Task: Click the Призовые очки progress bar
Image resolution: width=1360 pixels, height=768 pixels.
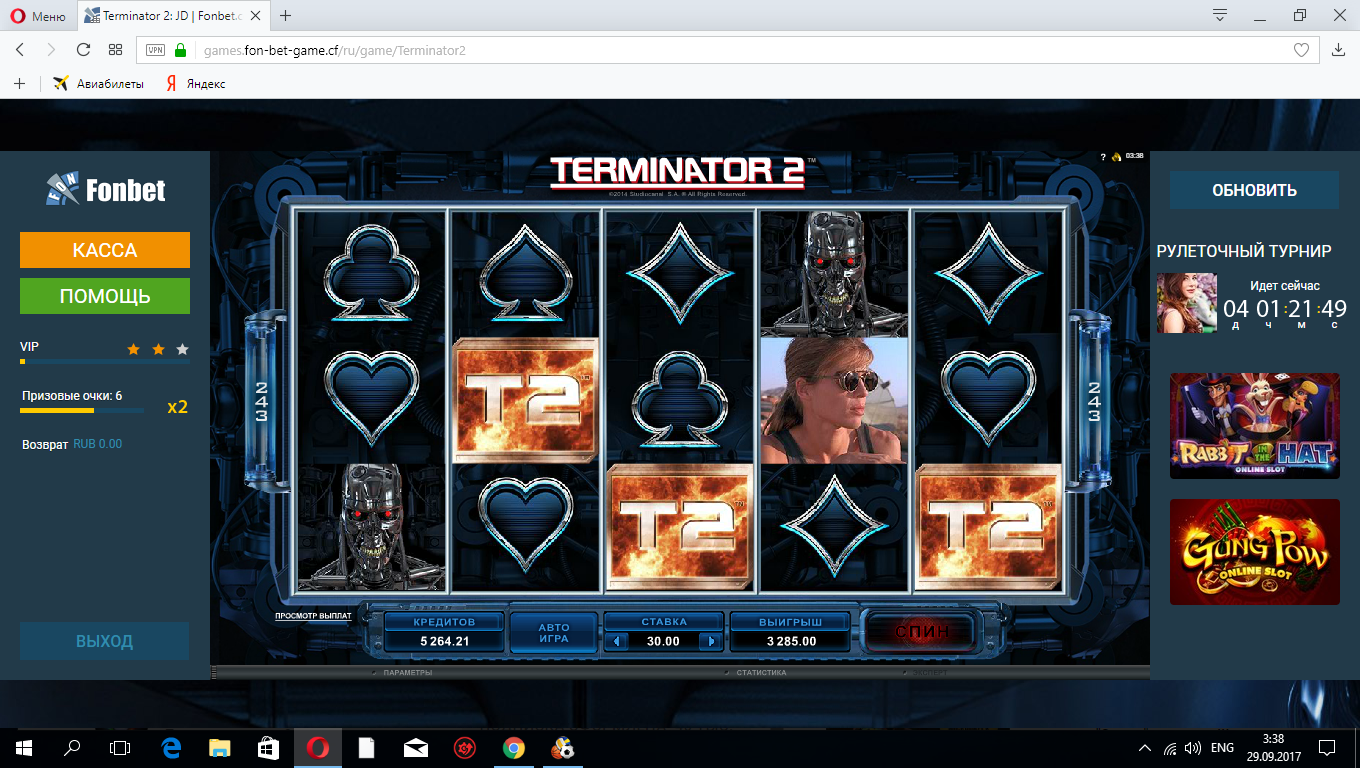Action: 82,410
